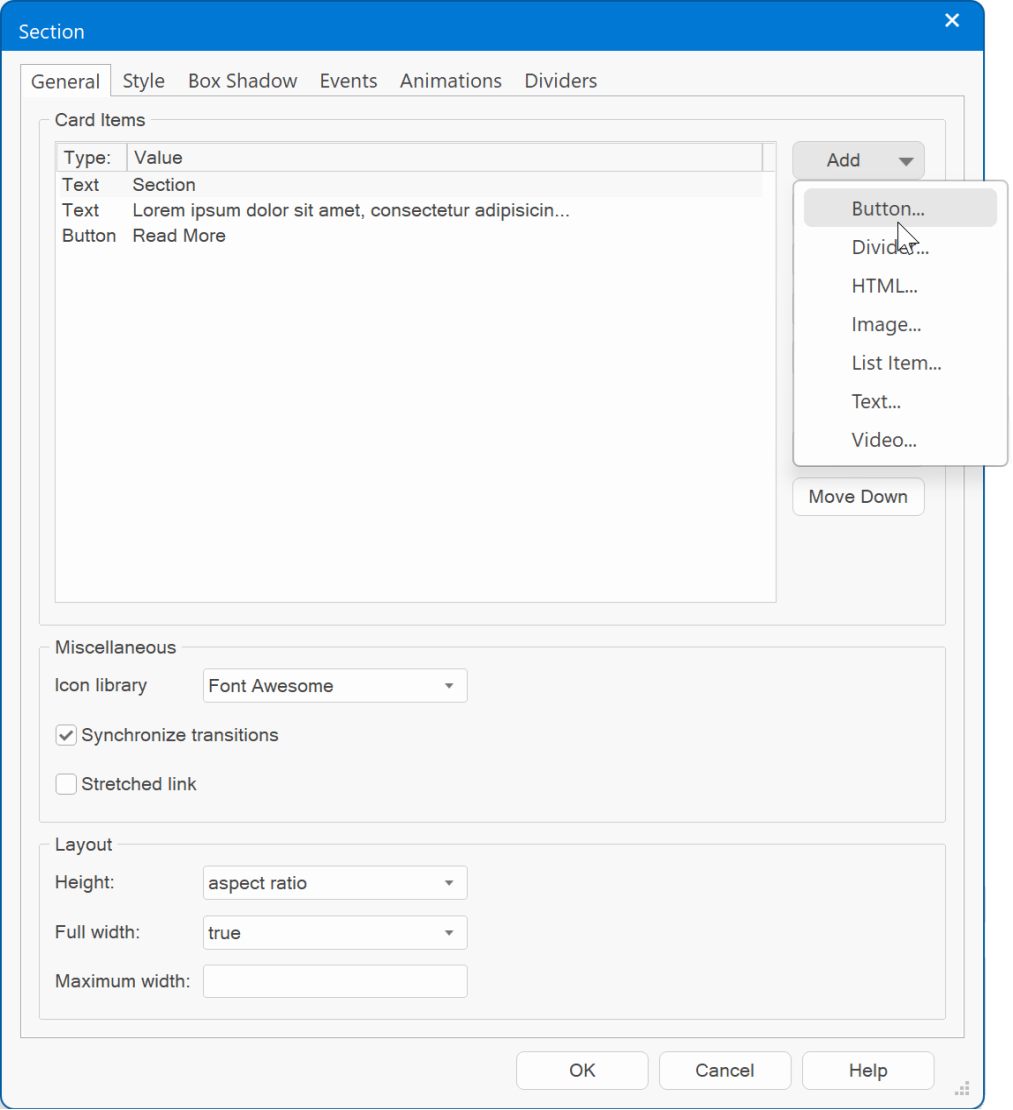This screenshot has width=1013, height=1110.
Task: Switch to the Style tab
Action: (144, 81)
